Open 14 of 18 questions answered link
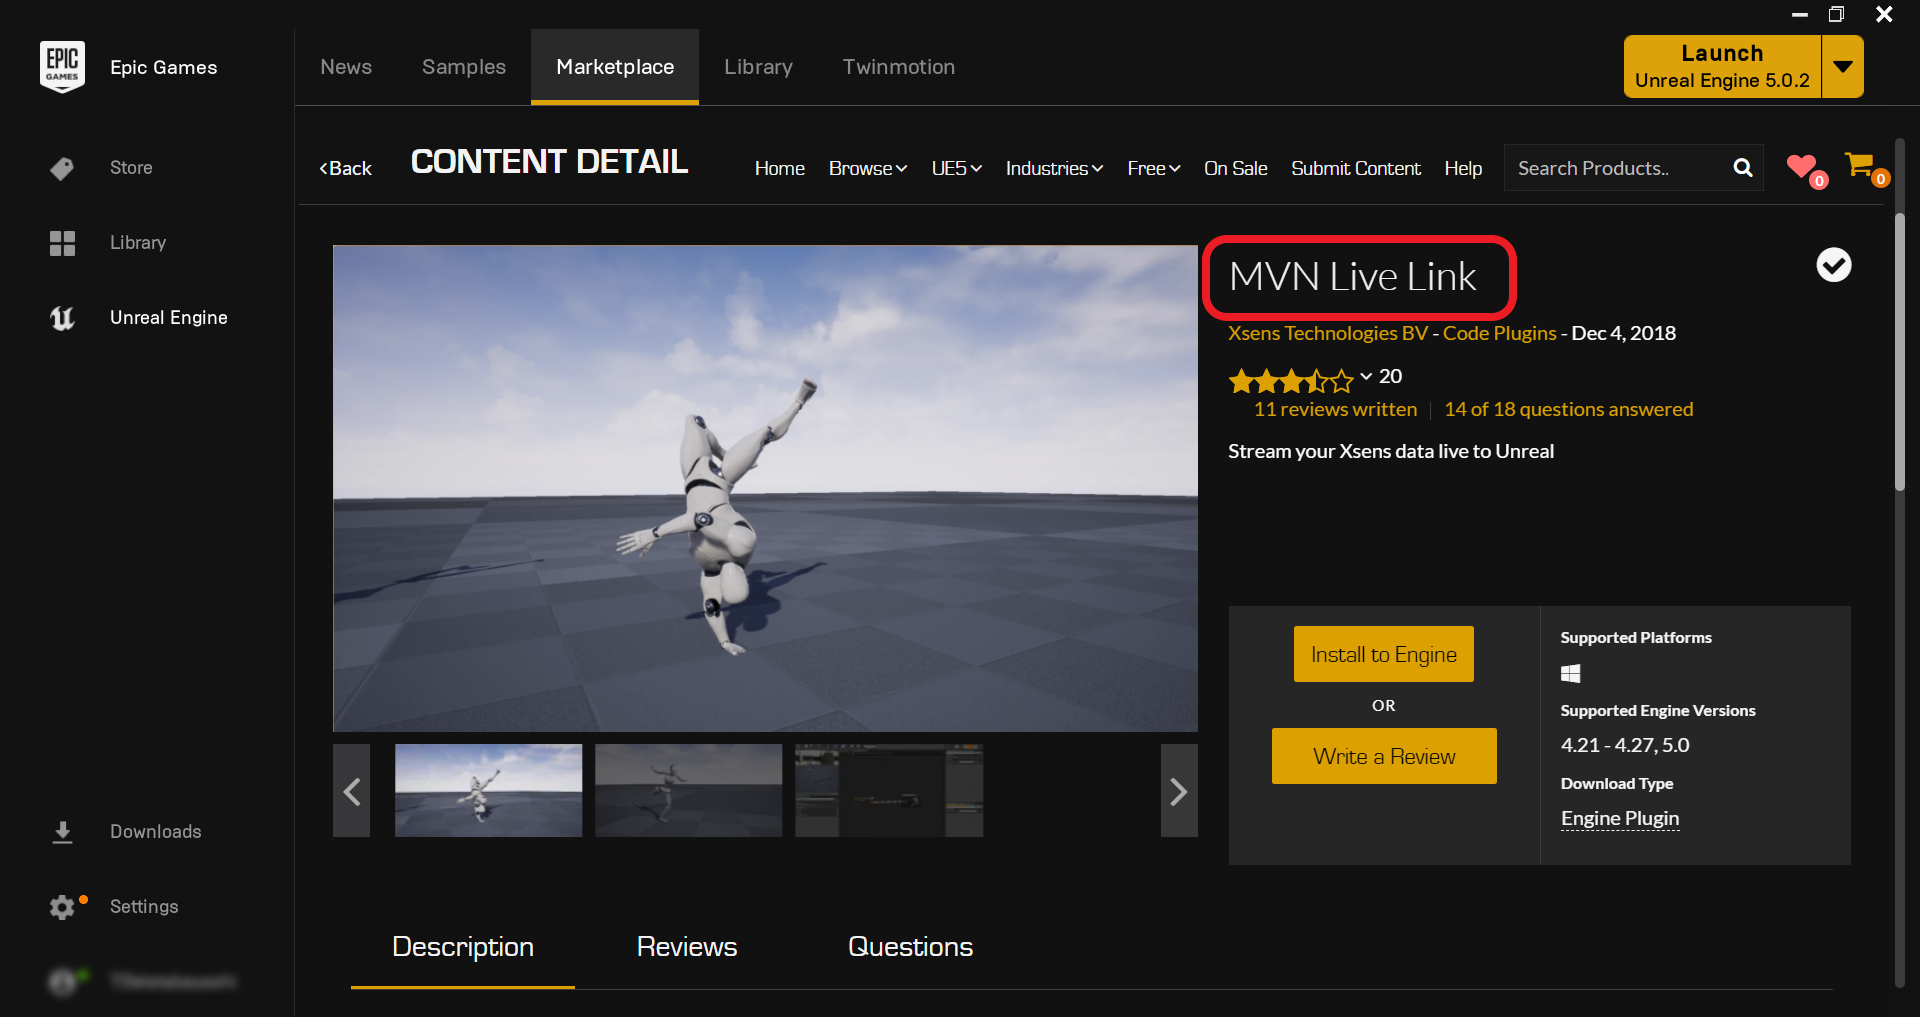1920x1017 pixels. point(1569,409)
